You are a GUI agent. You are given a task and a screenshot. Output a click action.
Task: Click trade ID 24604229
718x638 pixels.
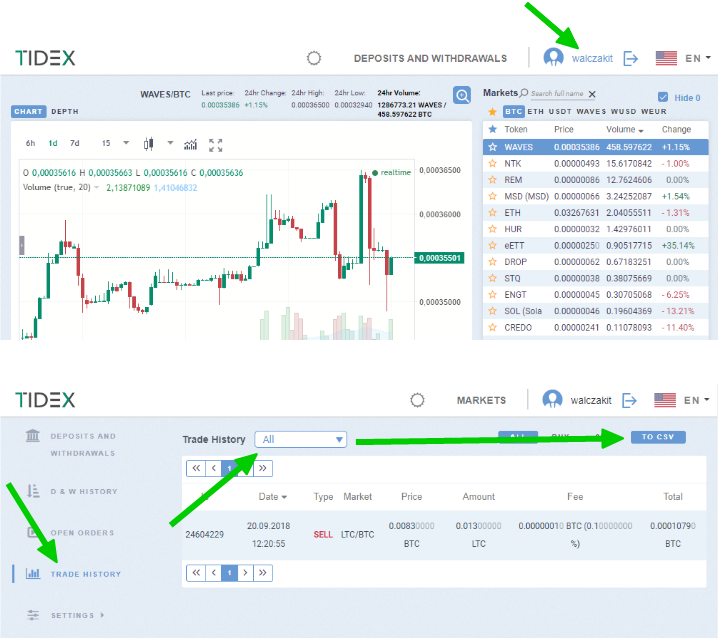point(204,534)
